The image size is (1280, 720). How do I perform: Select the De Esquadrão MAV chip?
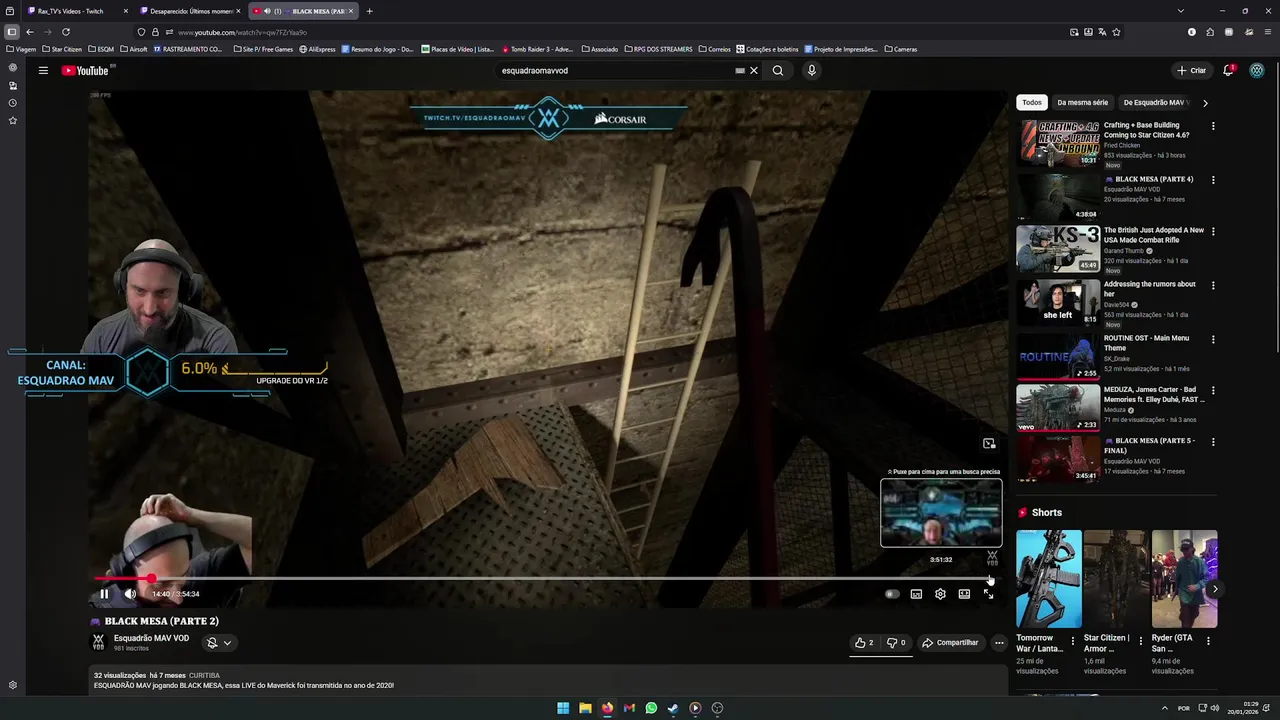point(1154,102)
